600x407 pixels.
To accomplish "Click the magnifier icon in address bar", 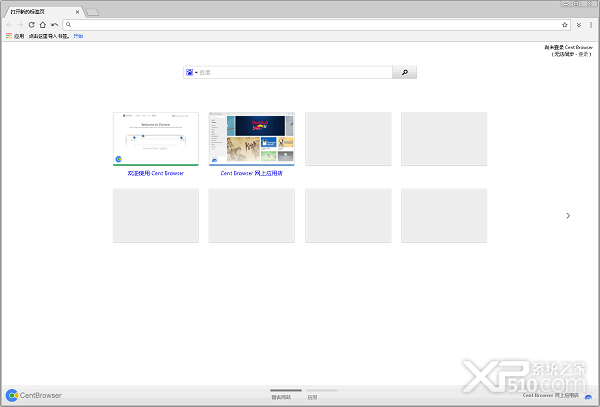I will pos(68,25).
